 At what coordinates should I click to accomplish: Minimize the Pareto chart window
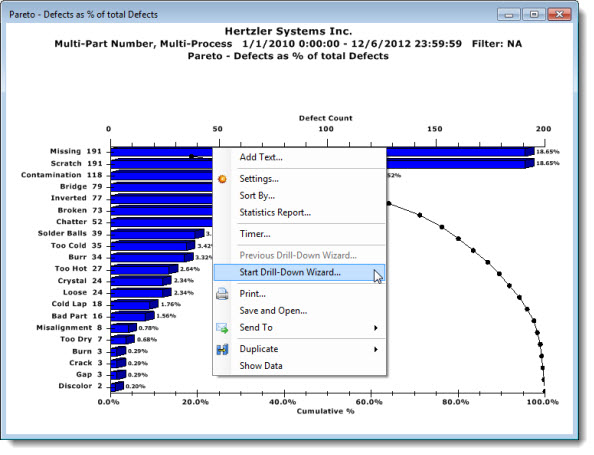(509, 14)
